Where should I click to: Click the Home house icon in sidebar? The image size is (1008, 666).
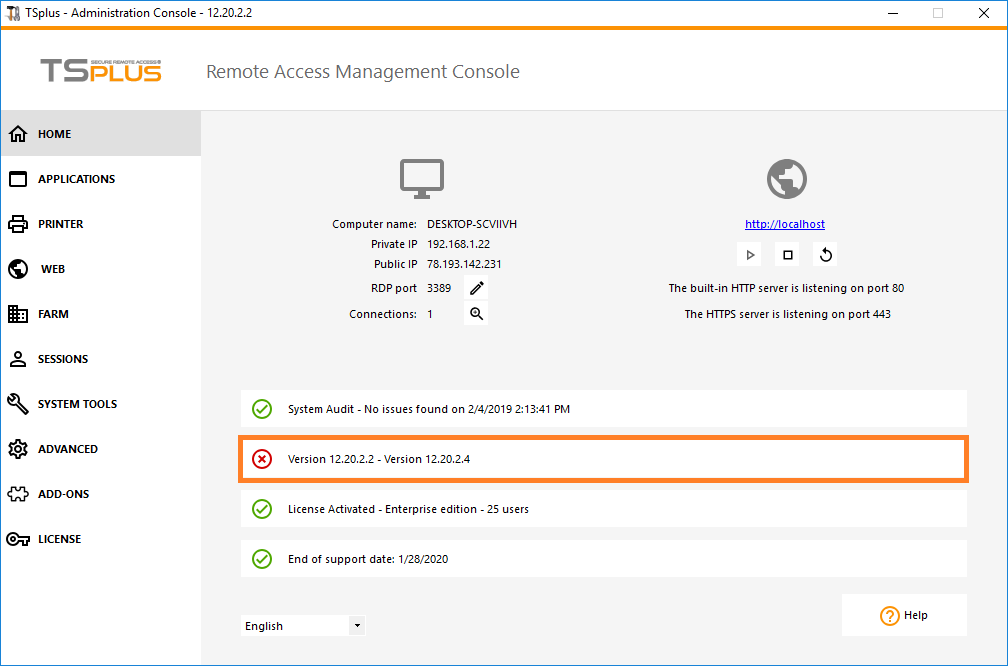[18, 134]
